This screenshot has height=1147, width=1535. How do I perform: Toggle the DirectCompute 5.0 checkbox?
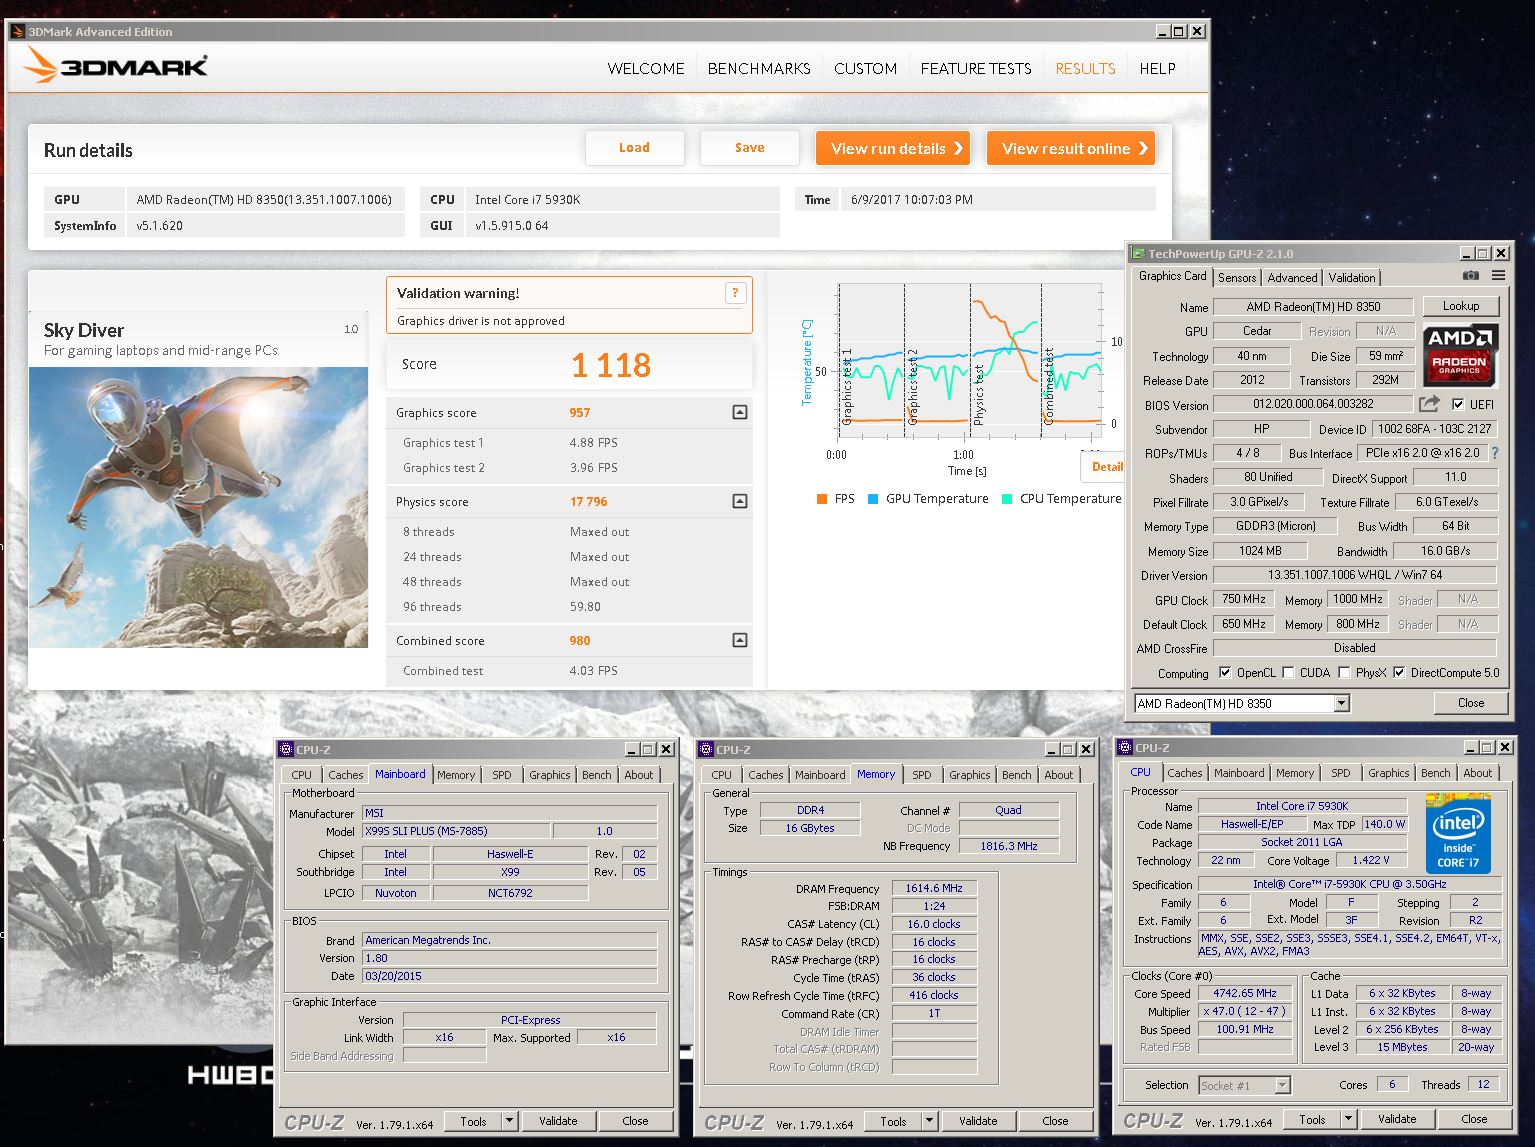pyautogui.click(x=1399, y=672)
